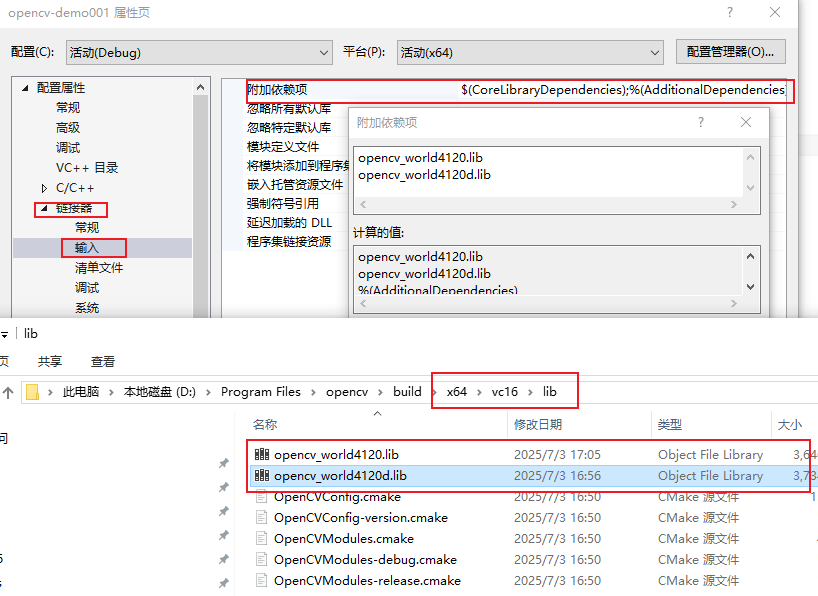Select 调试 under 链接器

[x=87, y=288]
